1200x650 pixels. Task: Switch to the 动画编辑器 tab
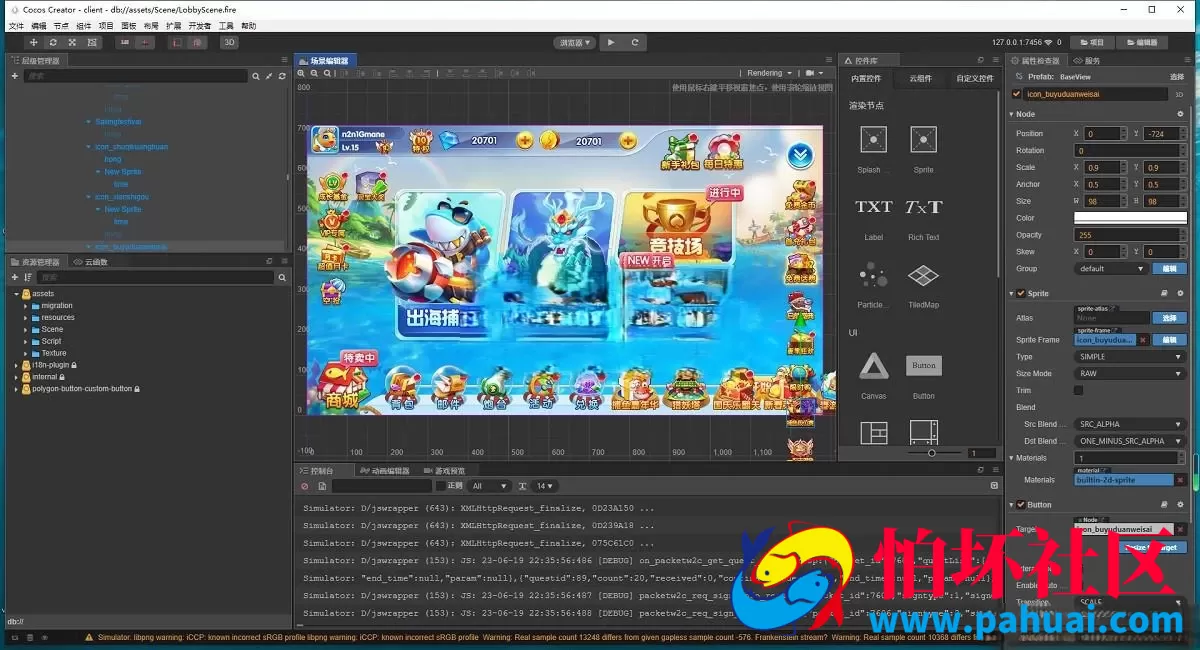click(x=384, y=471)
